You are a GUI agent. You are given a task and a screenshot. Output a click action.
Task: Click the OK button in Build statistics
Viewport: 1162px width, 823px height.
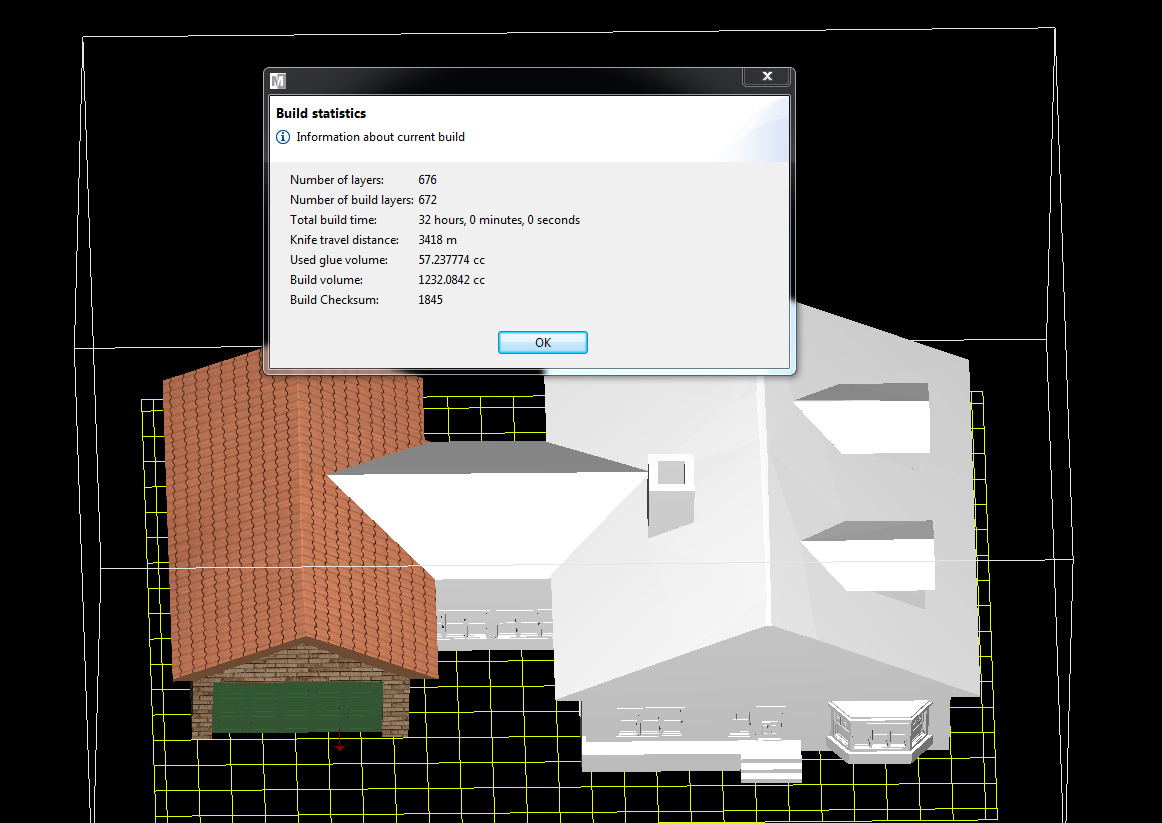[542, 343]
